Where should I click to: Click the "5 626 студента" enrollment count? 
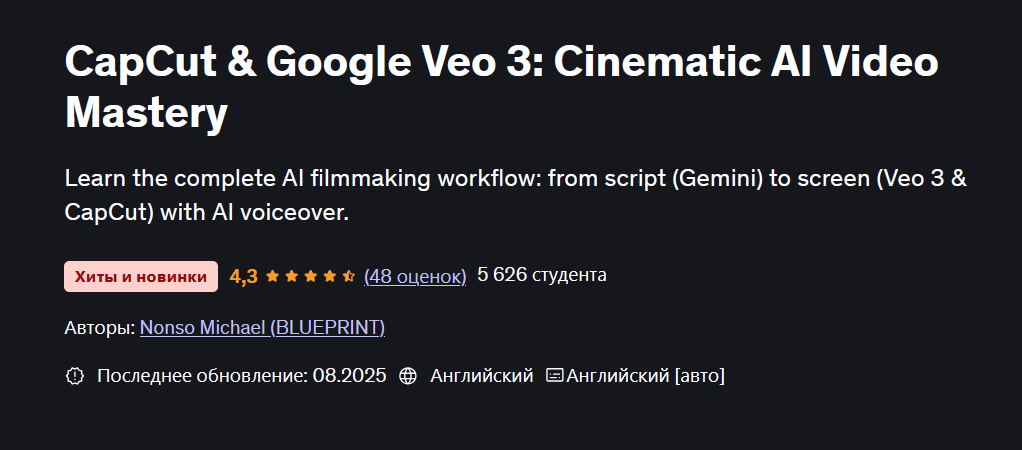pyautogui.click(x=541, y=275)
